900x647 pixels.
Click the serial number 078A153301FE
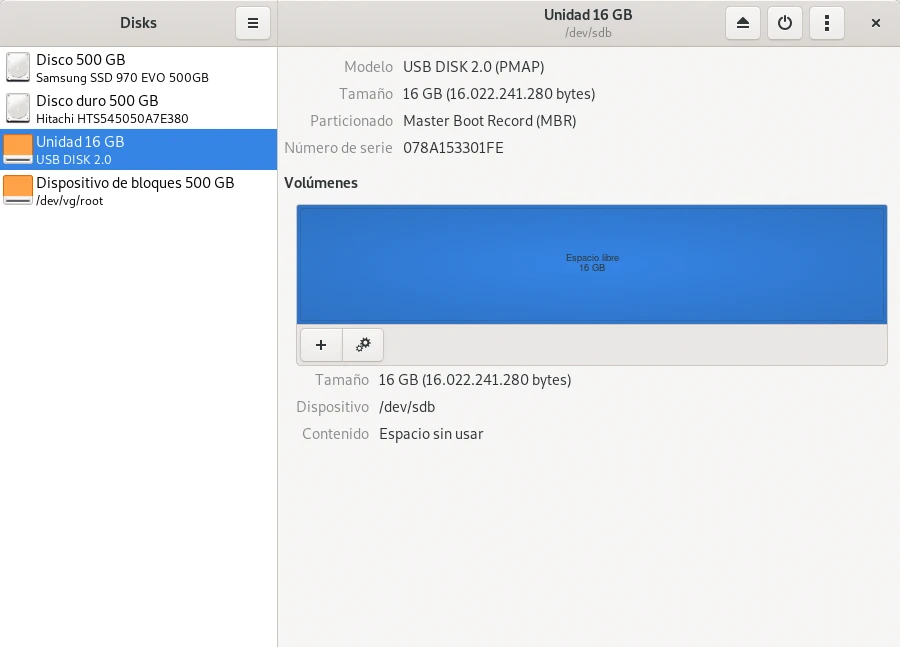tap(453, 148)
